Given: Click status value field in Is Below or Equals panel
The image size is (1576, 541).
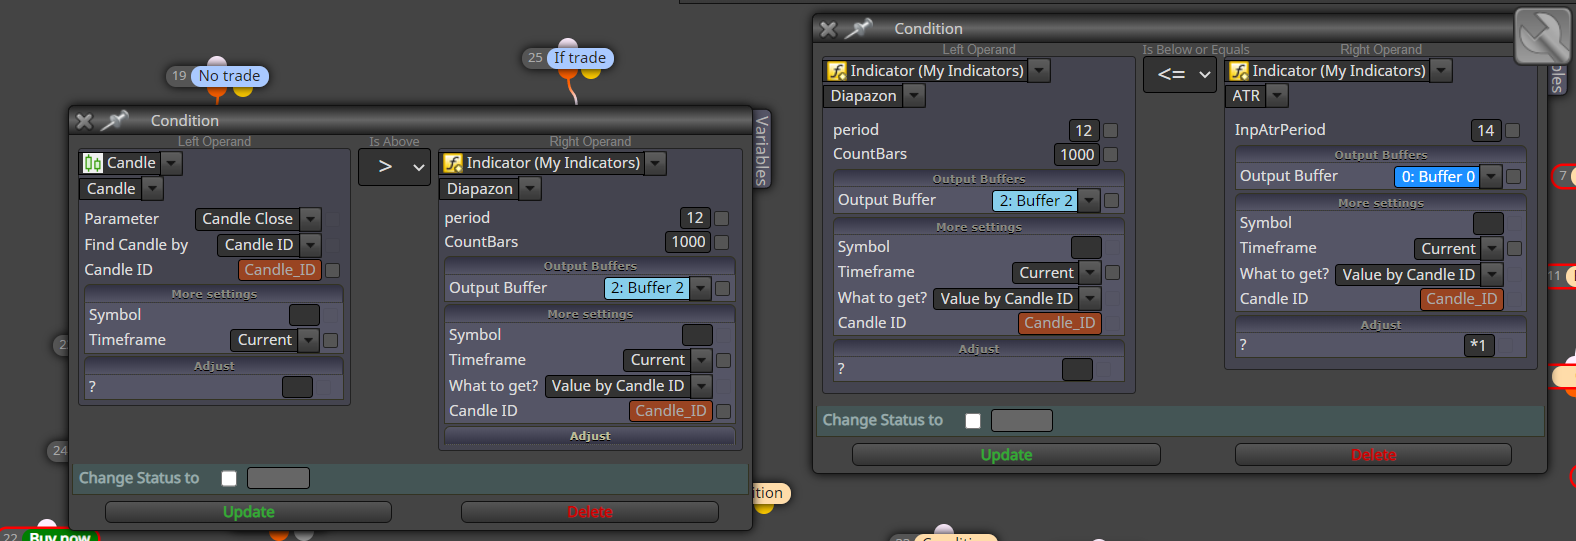Looking at the screenshot, I should 1021,421.
